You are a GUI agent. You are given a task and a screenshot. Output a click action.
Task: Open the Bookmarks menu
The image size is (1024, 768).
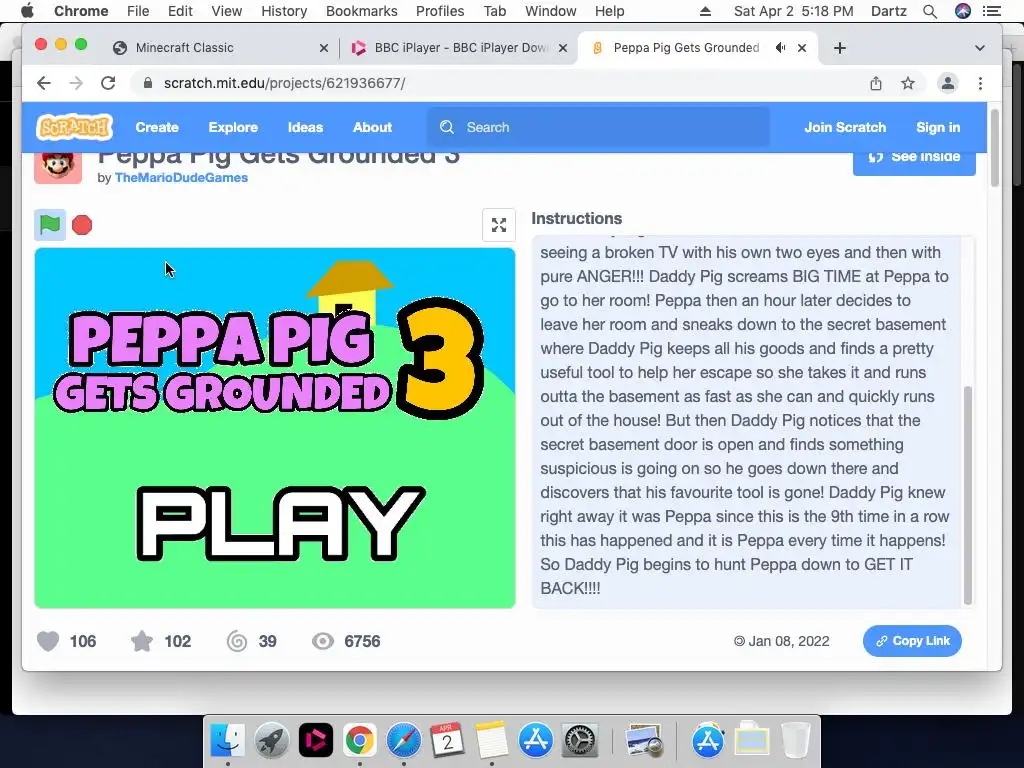(x=362, y=11)
